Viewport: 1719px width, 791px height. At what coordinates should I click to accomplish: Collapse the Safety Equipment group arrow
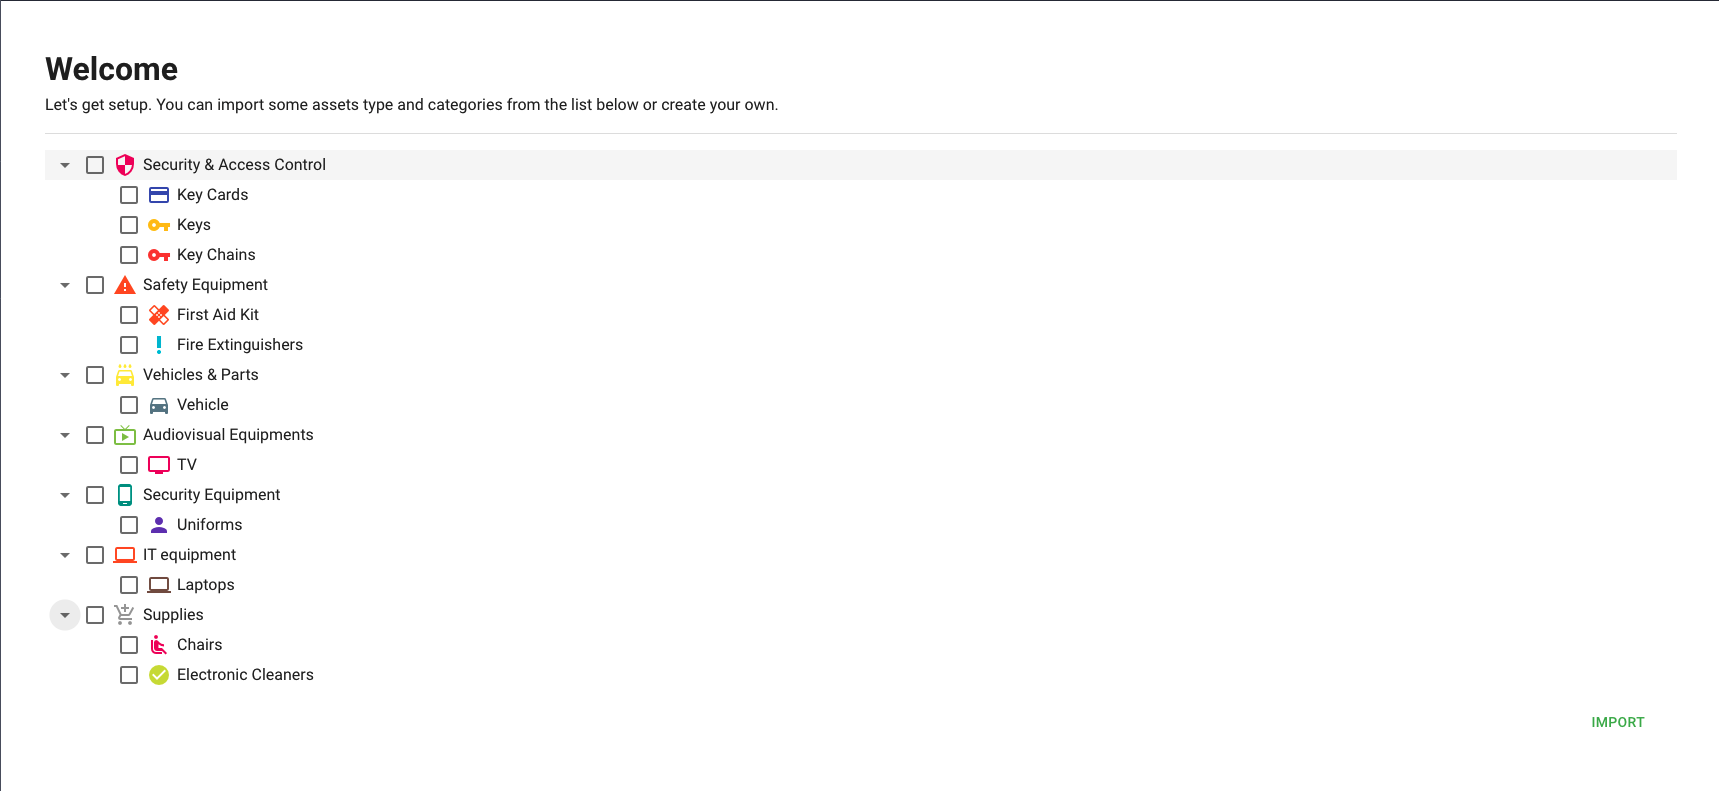tap(65, 285)
